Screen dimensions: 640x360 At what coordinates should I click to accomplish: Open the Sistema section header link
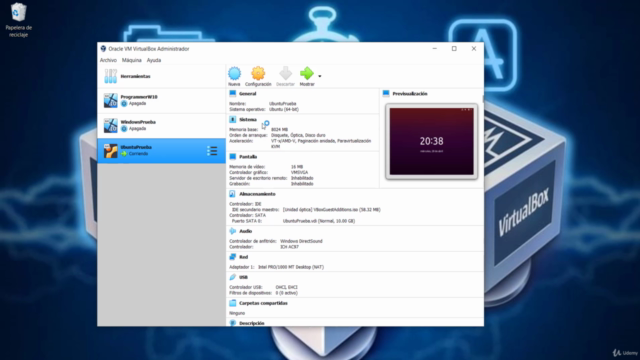click(248, 120)
